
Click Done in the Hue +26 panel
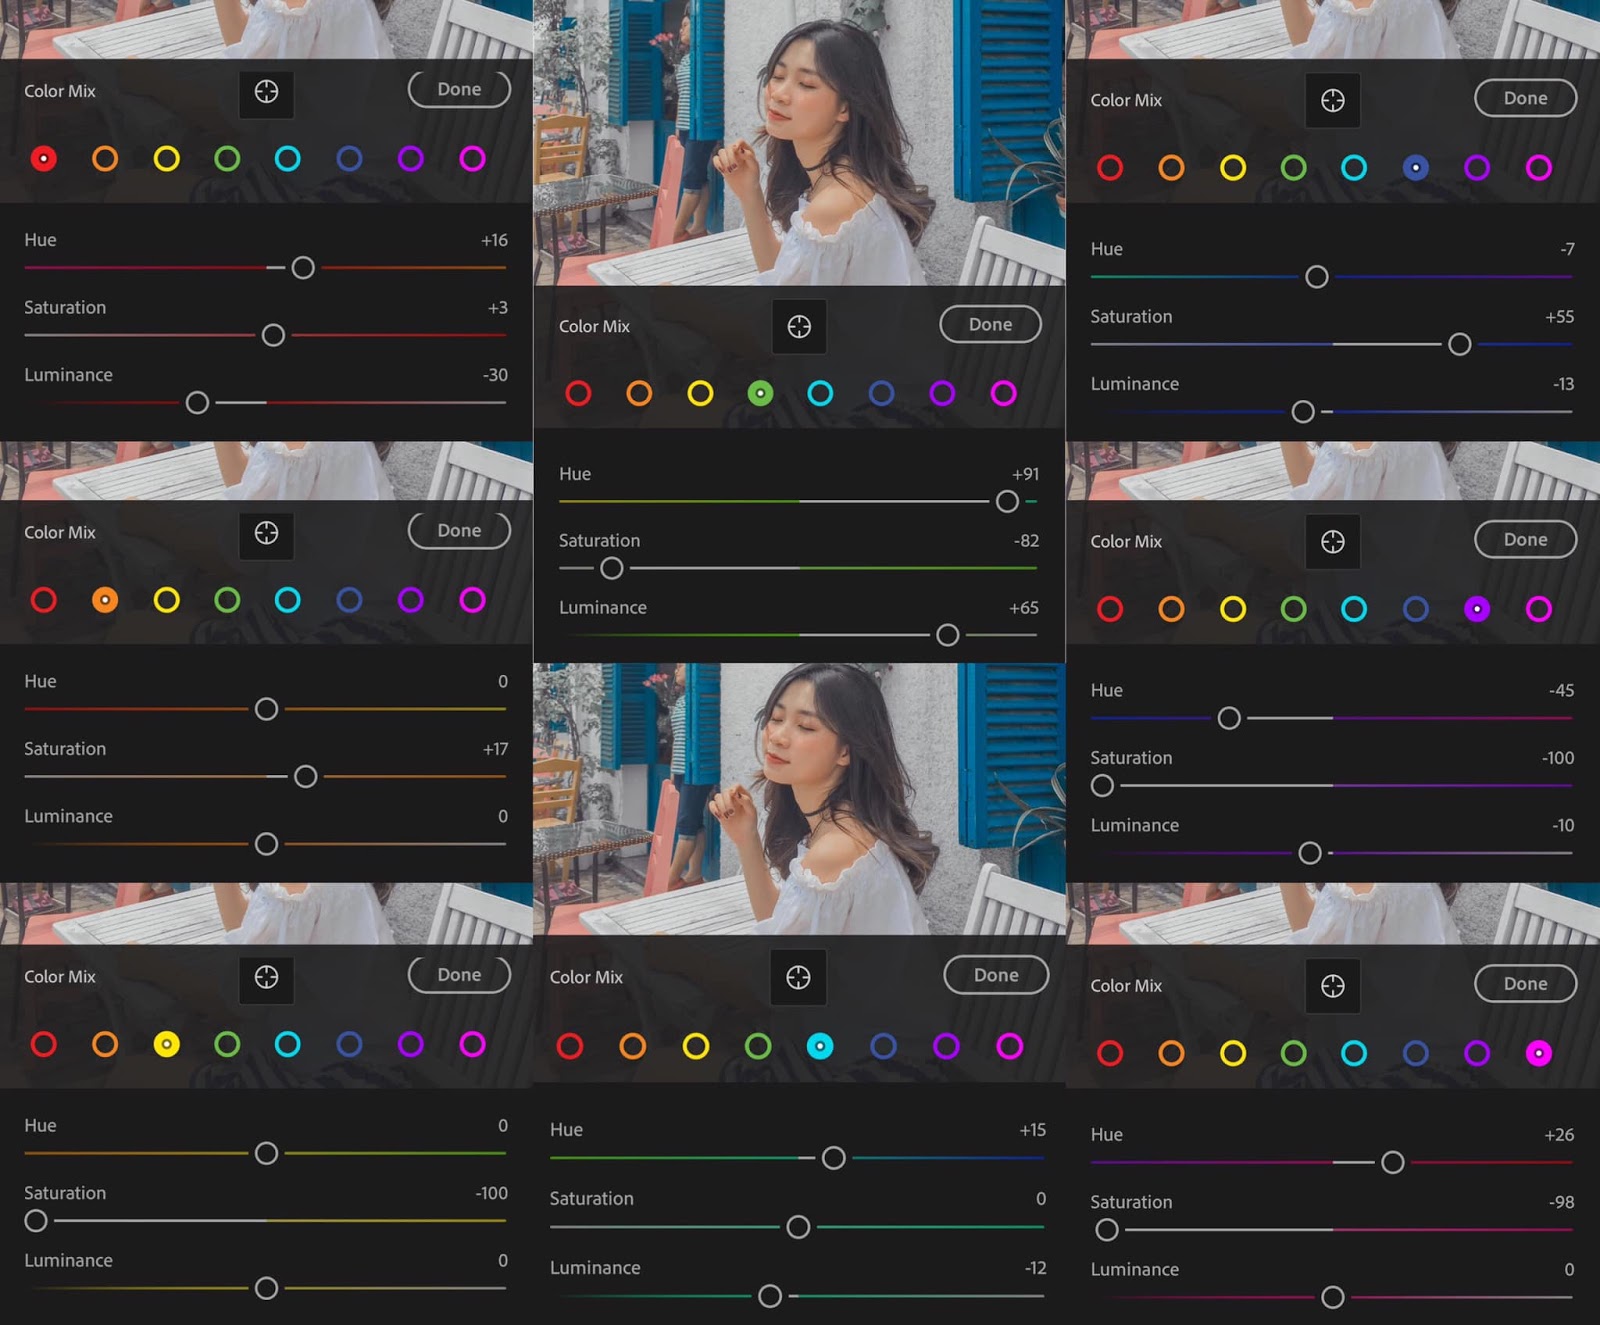(1525, 983)
